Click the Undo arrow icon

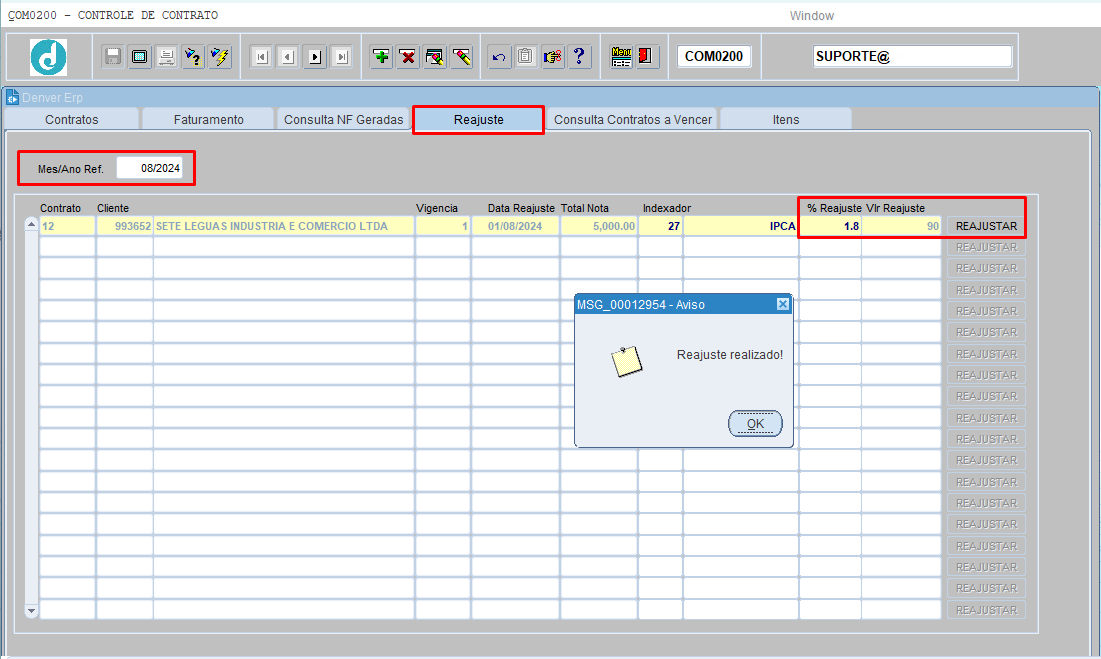pos(499,57)
